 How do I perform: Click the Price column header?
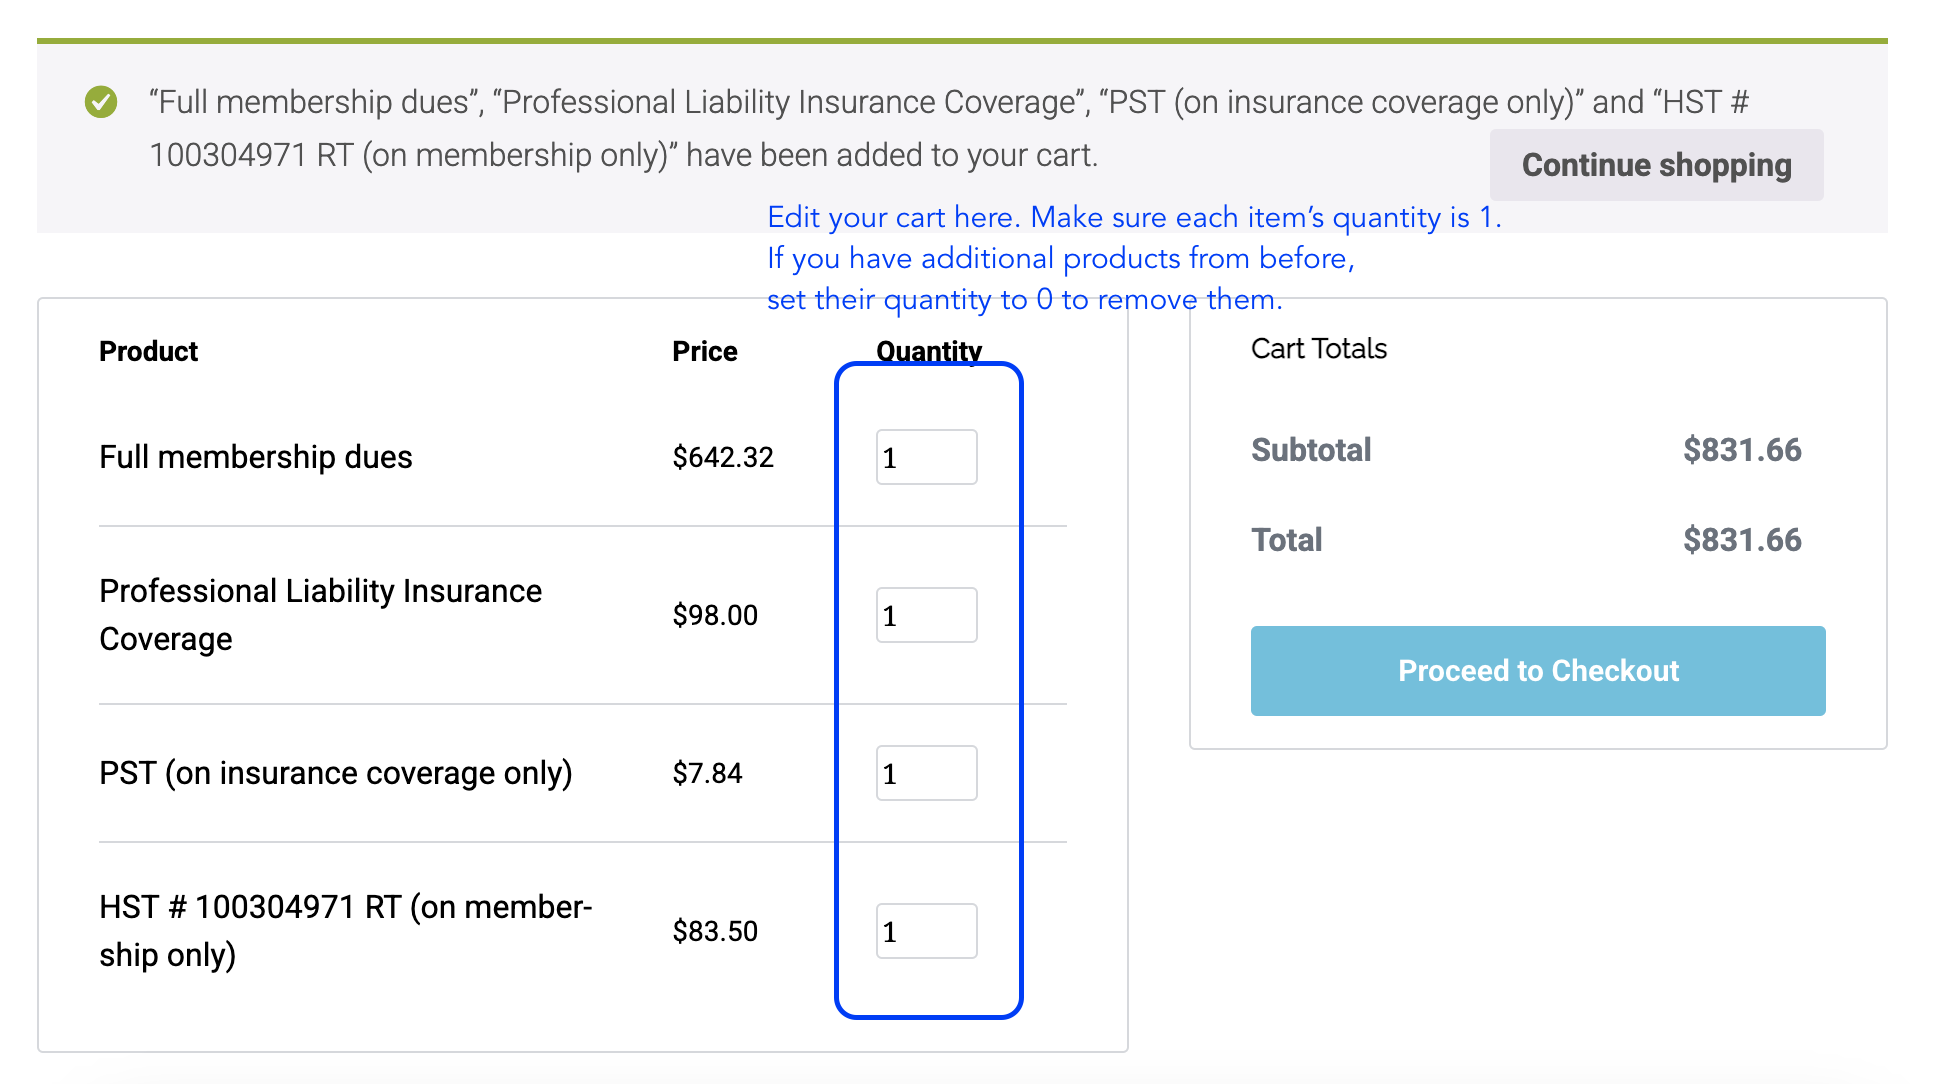(704, 352)
